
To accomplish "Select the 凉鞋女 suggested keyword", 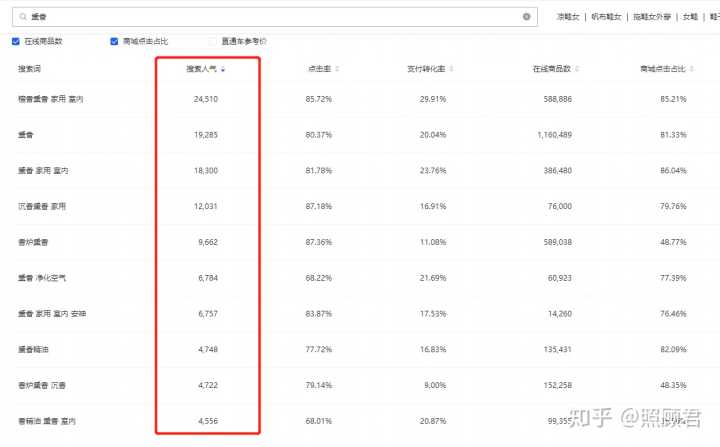I will click(568, 17).
